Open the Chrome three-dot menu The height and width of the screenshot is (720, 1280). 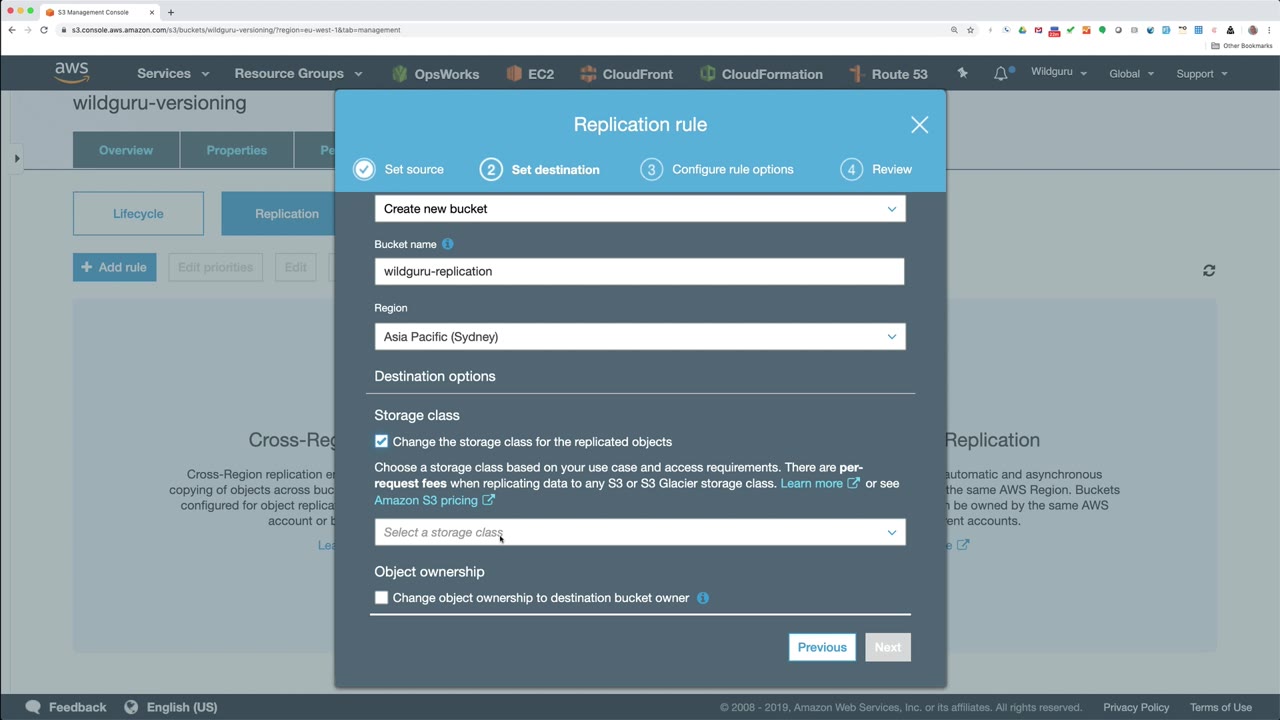[1269, 30]
